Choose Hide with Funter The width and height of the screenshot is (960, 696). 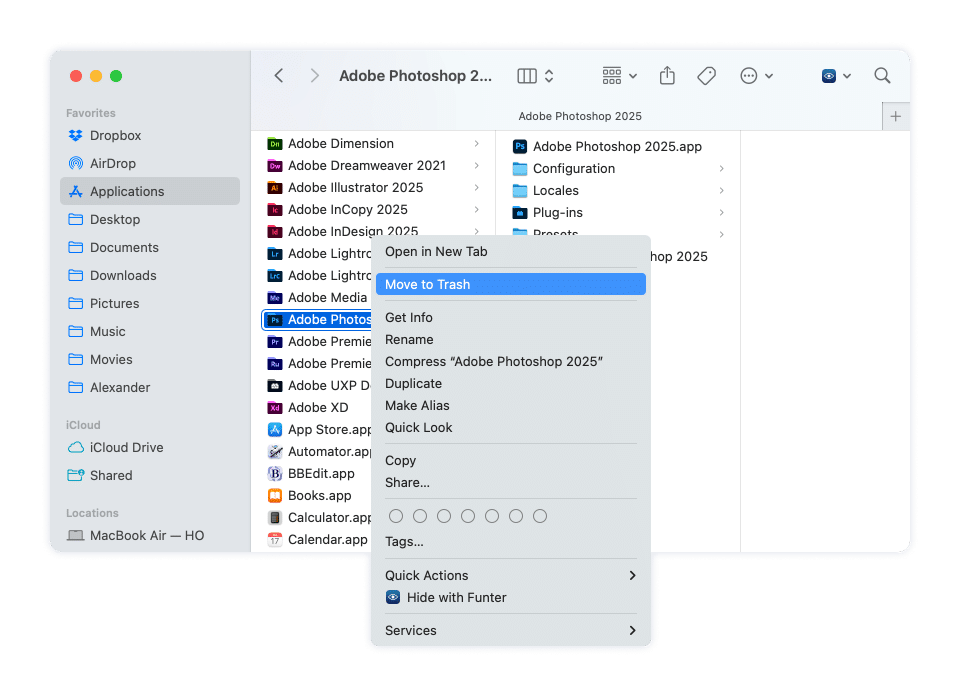[511, 597]
